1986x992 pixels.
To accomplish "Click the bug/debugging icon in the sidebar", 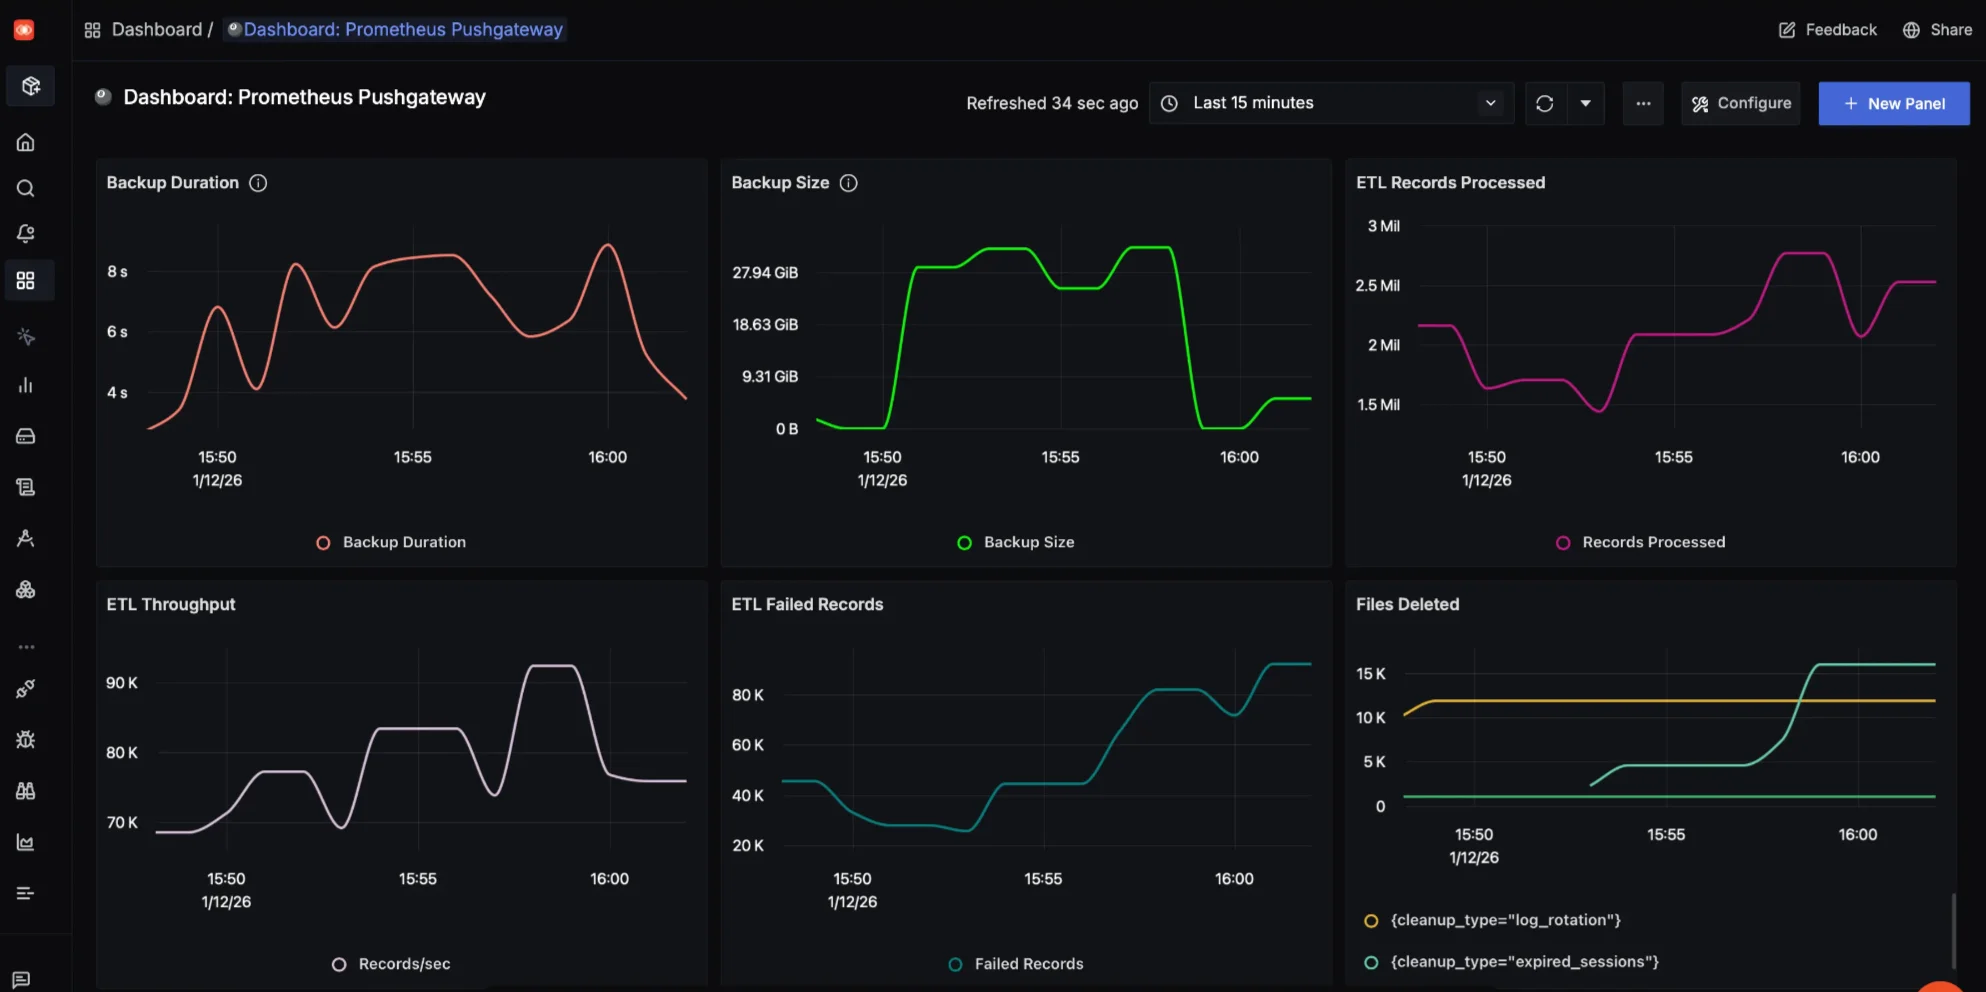I will [x=25, y=739].
